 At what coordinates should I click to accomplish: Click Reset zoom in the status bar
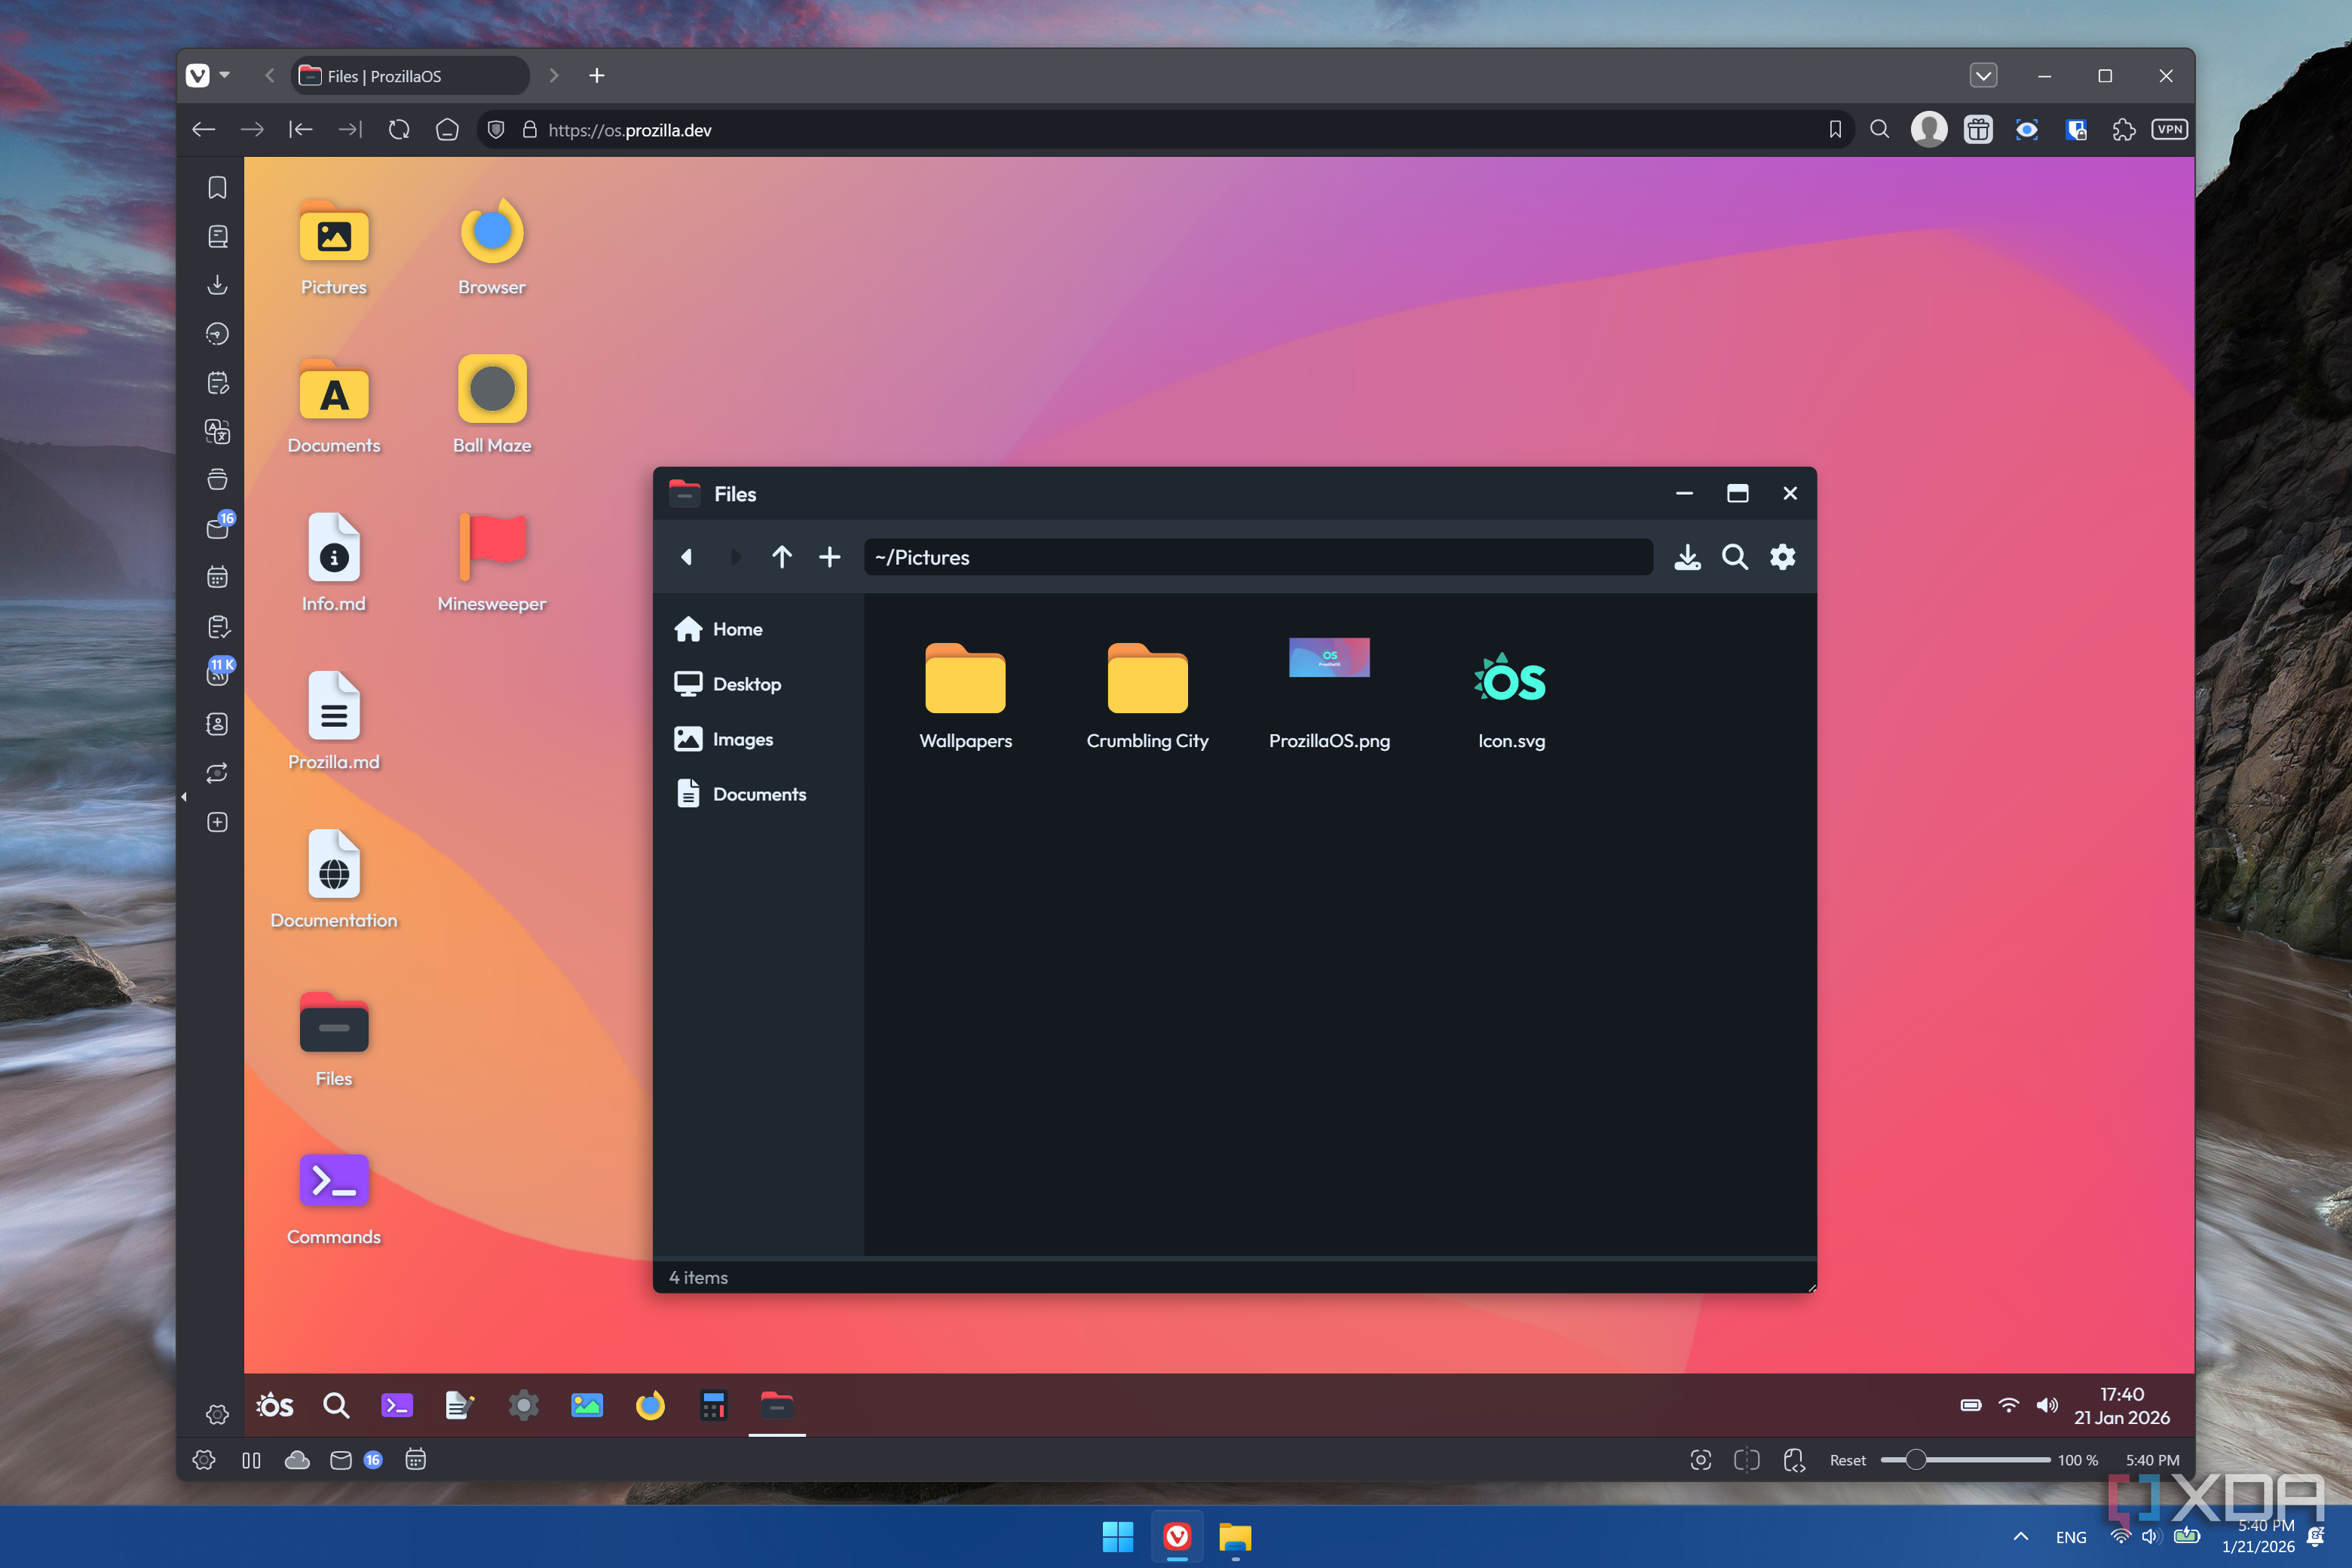[1847, 1460]
